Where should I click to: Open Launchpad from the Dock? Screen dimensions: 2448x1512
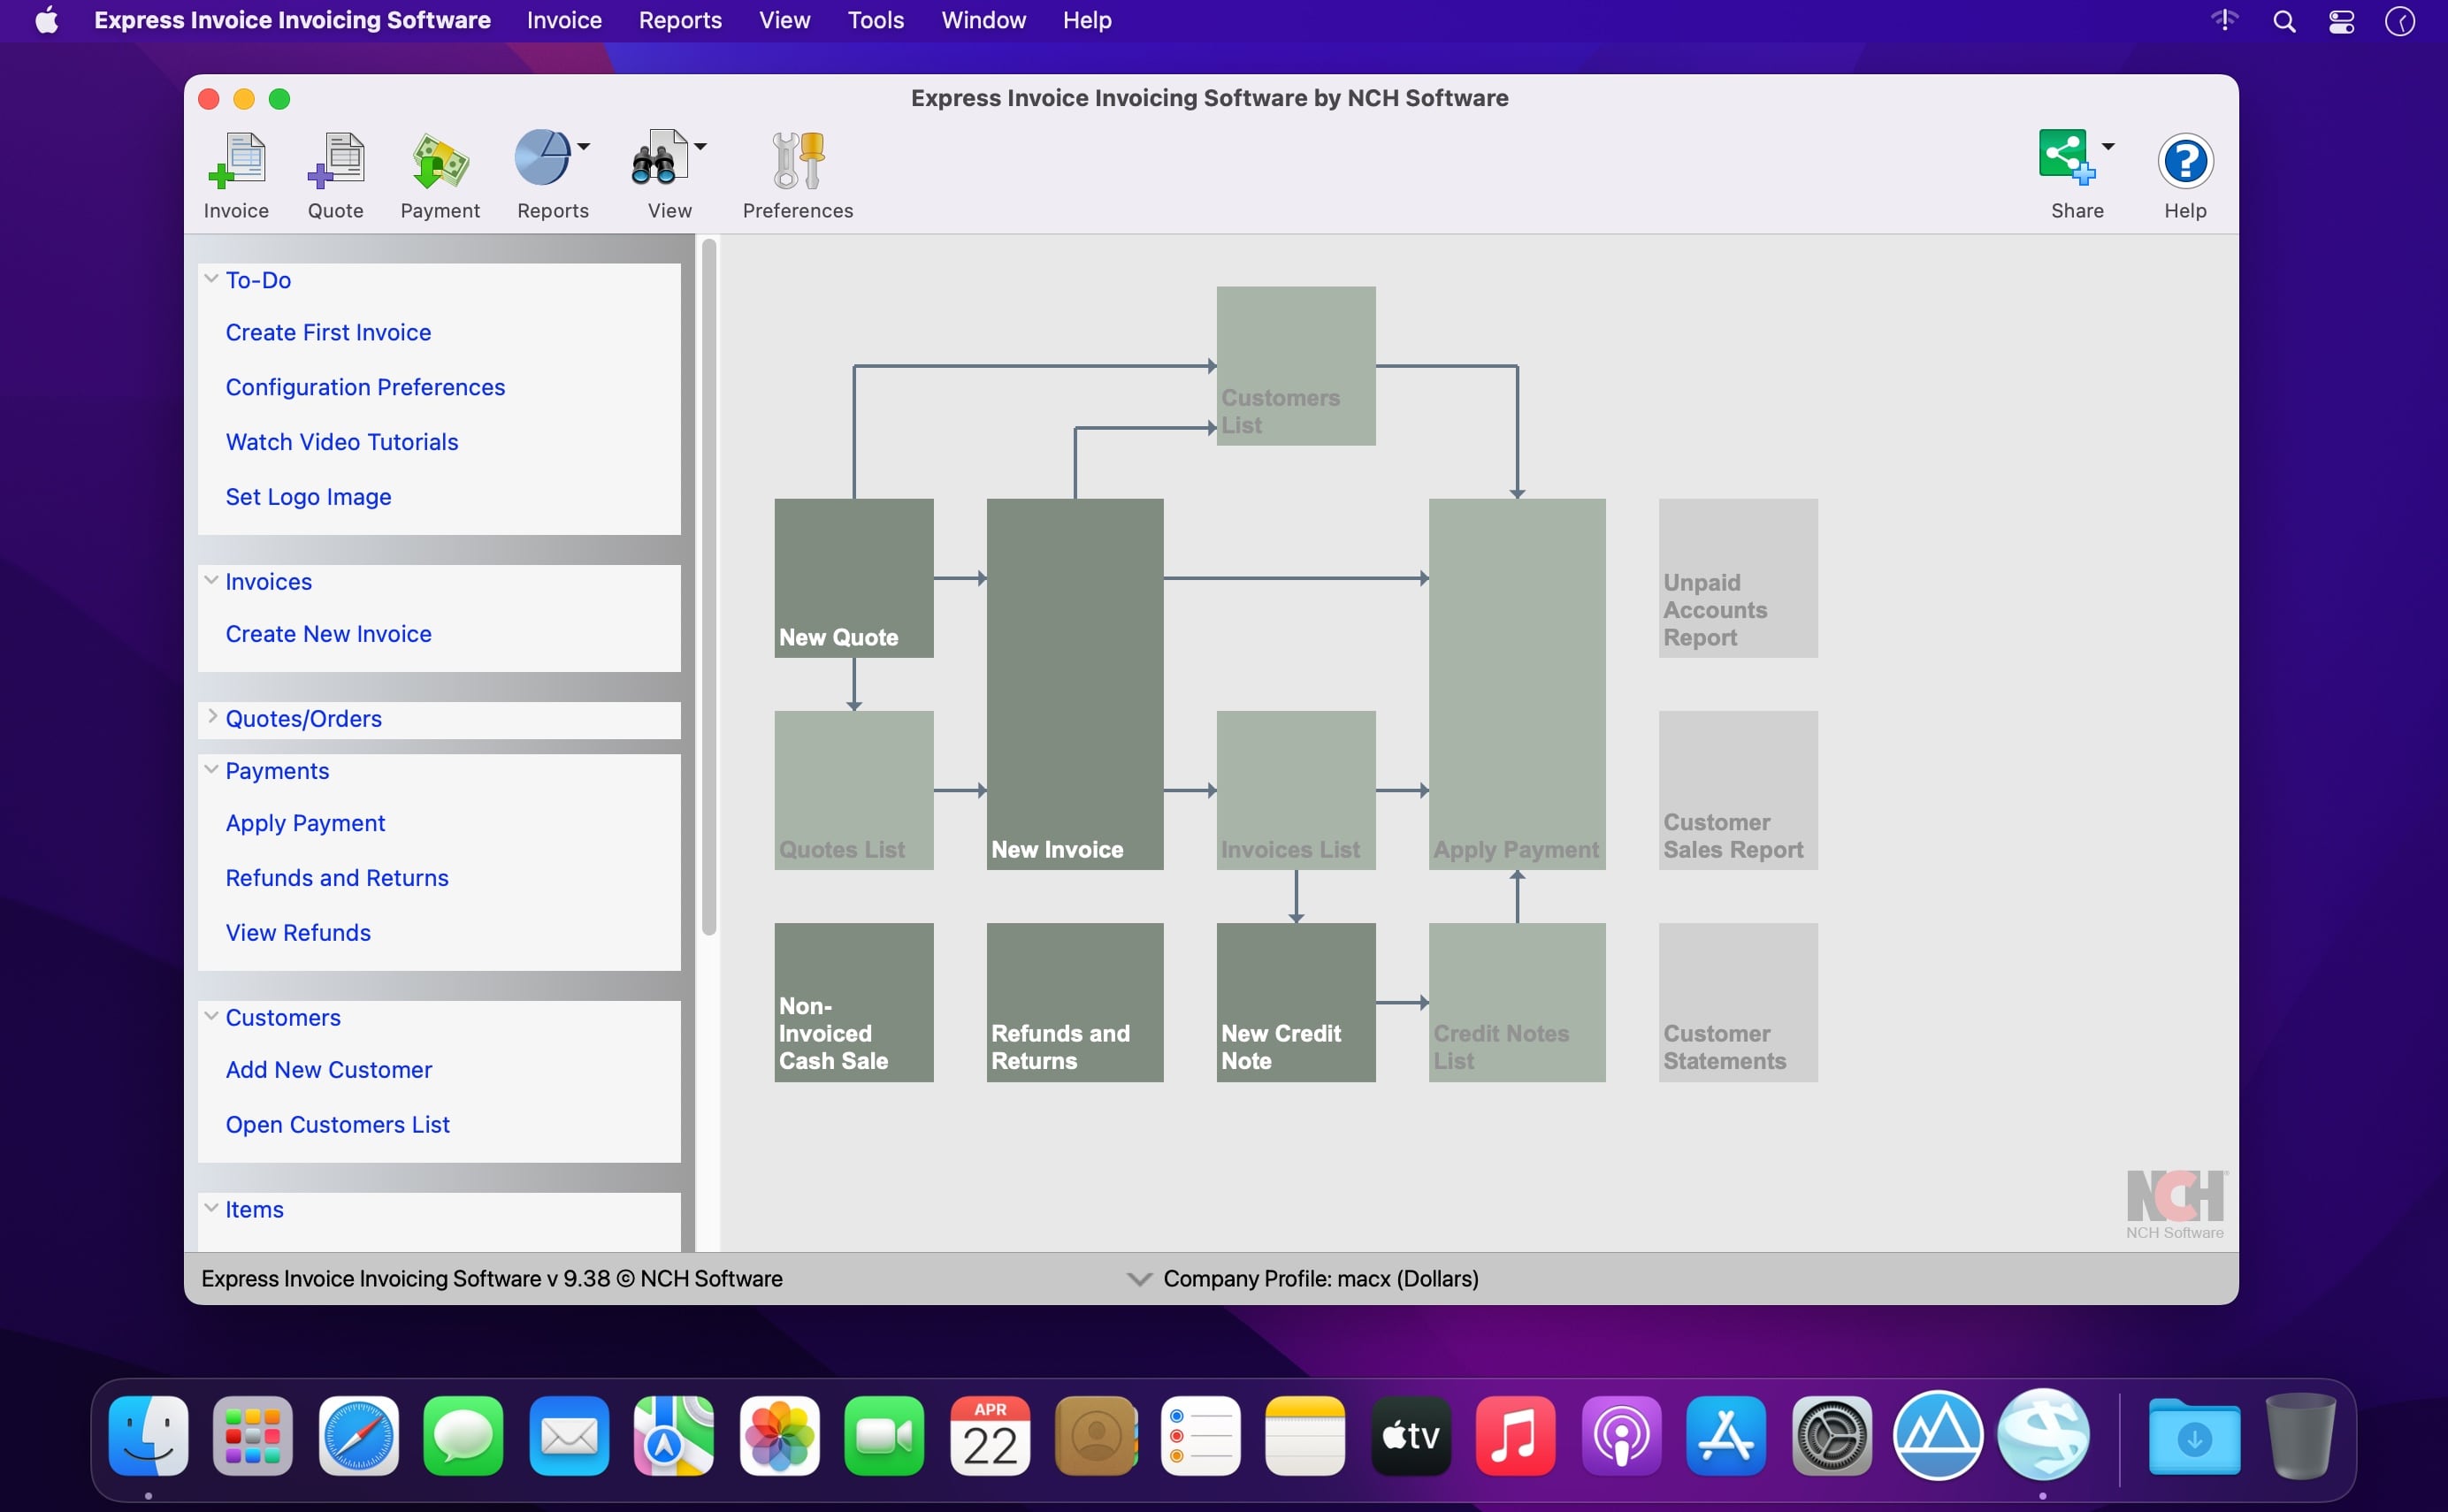(253, 1436)
